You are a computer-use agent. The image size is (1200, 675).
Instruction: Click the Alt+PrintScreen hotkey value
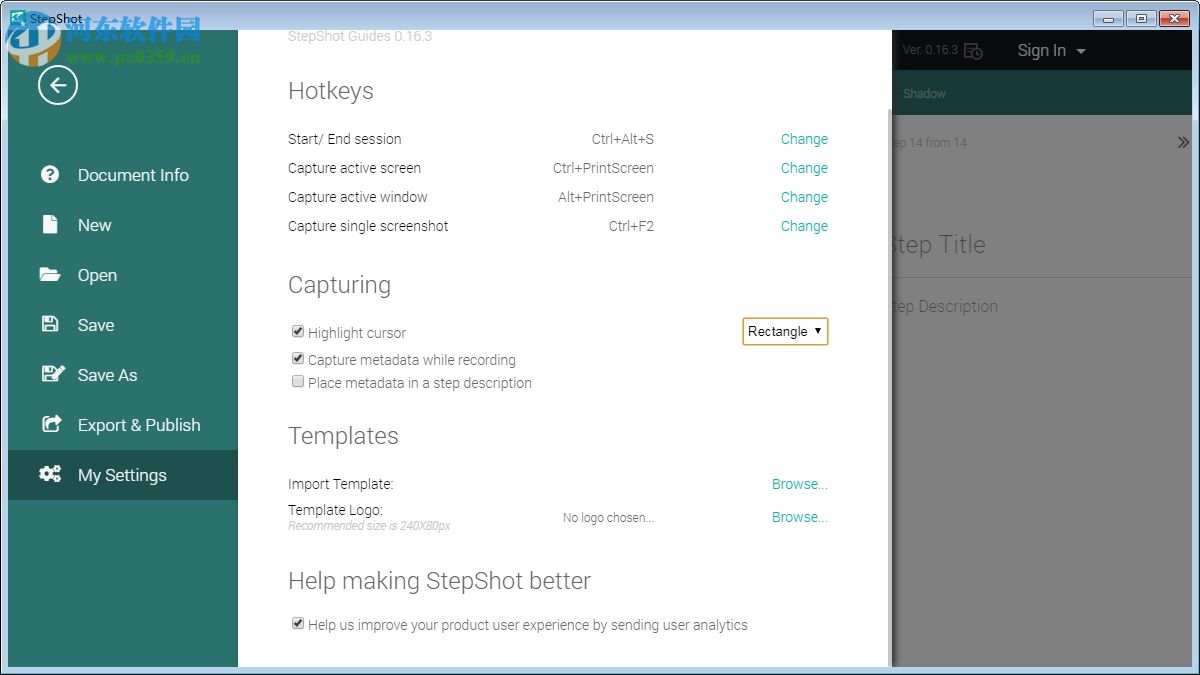pos(606,197)
